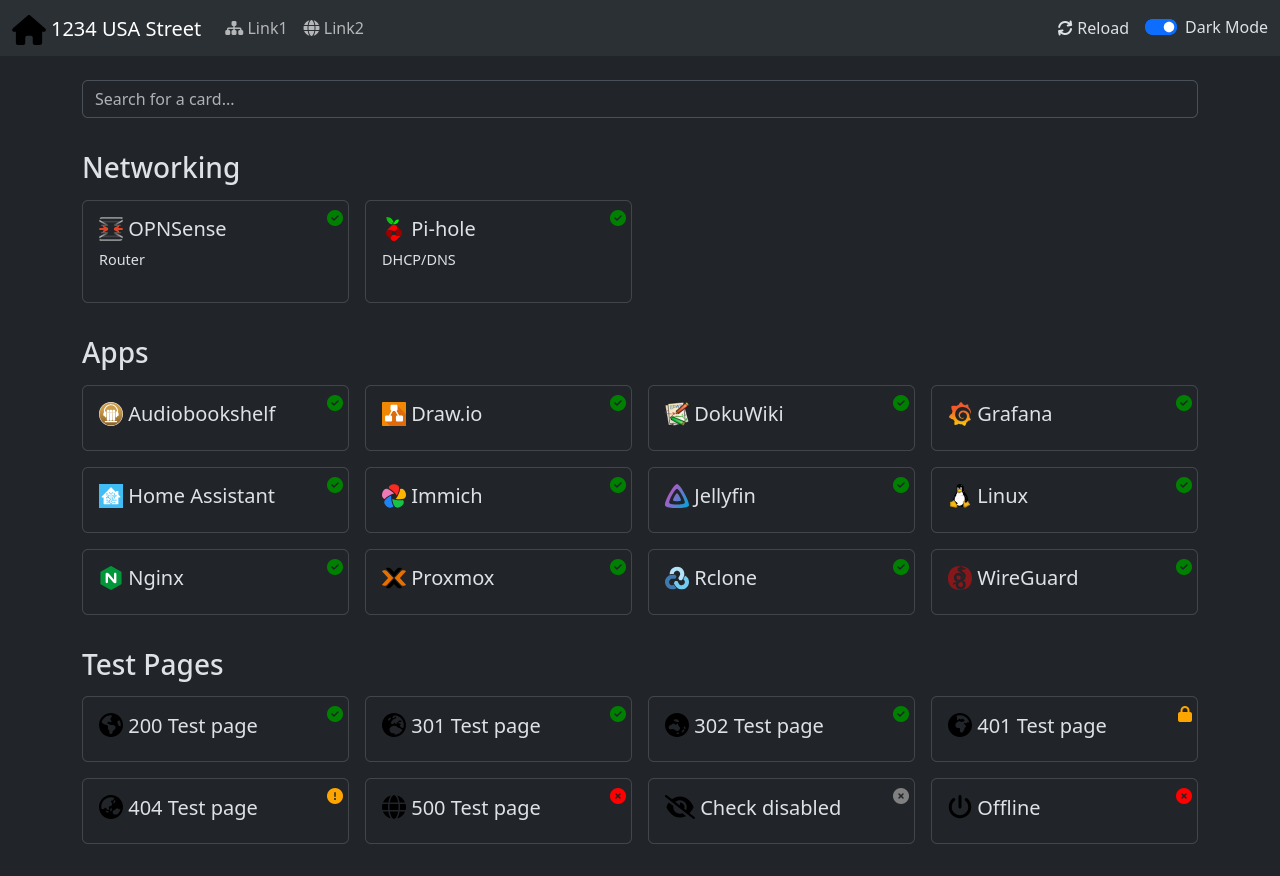The width and height of the screenshot is (1280, 876).
Task: Click the crossed-out eye icon on Check disabled
Action: tap(680, 807)
